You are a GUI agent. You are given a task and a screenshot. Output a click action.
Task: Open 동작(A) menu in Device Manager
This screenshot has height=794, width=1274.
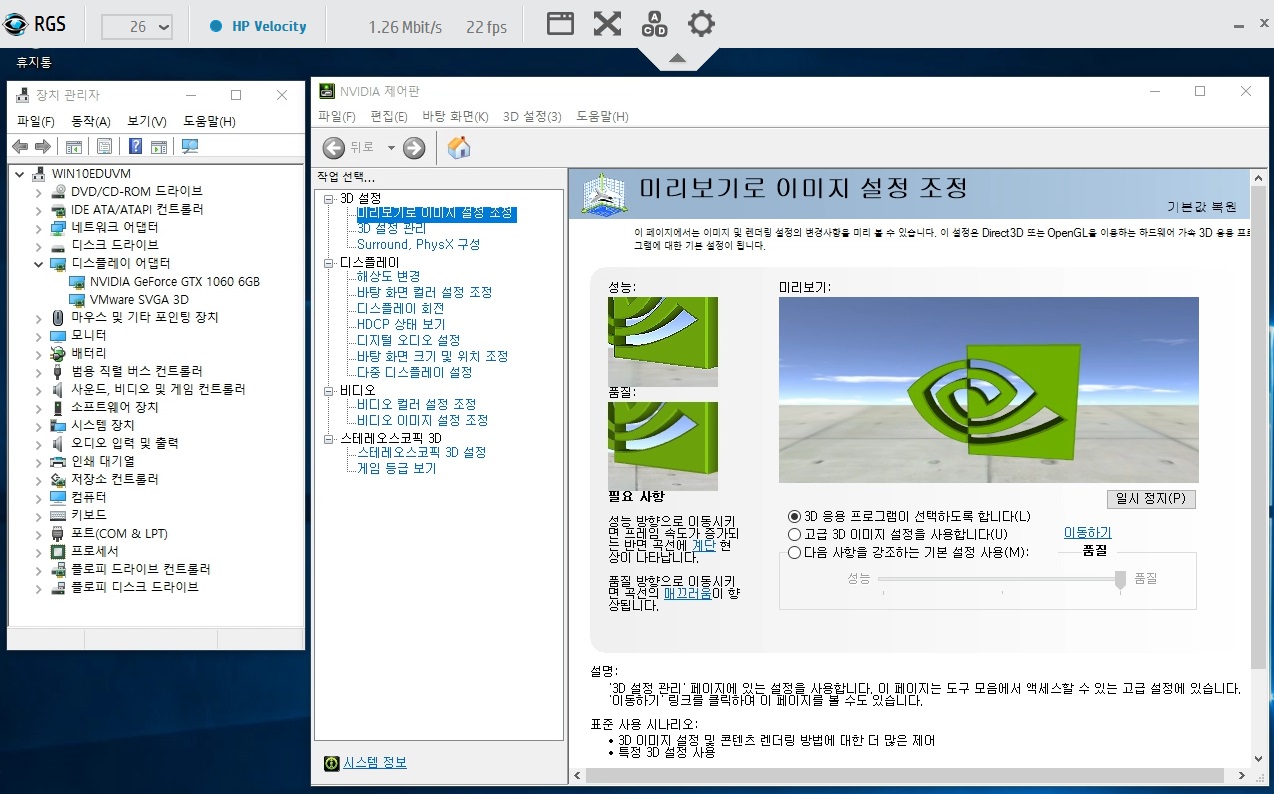click(91, 121)
